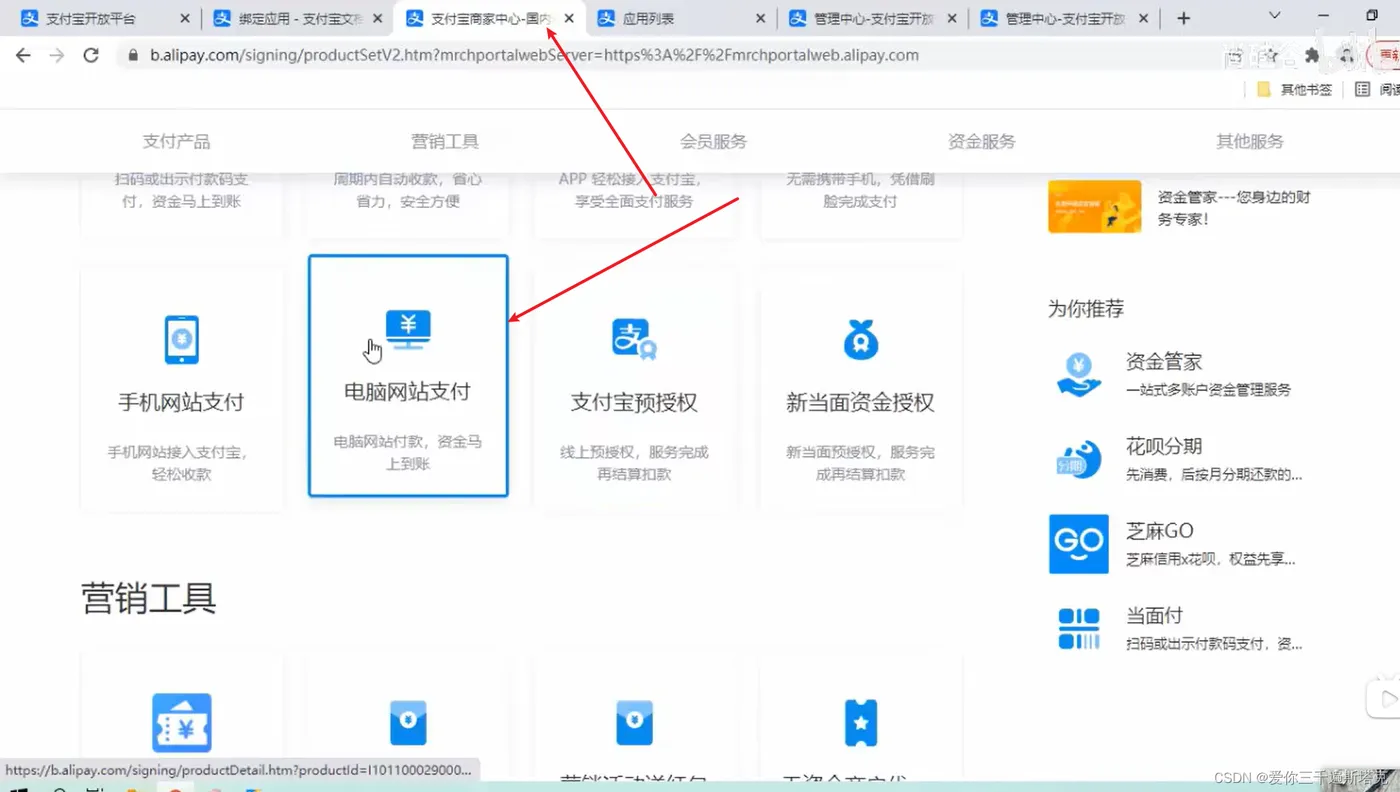Open the 手机网站支付 title link
The height and width of the screenshot is (792, 1400).
click(x=181, y=403)
